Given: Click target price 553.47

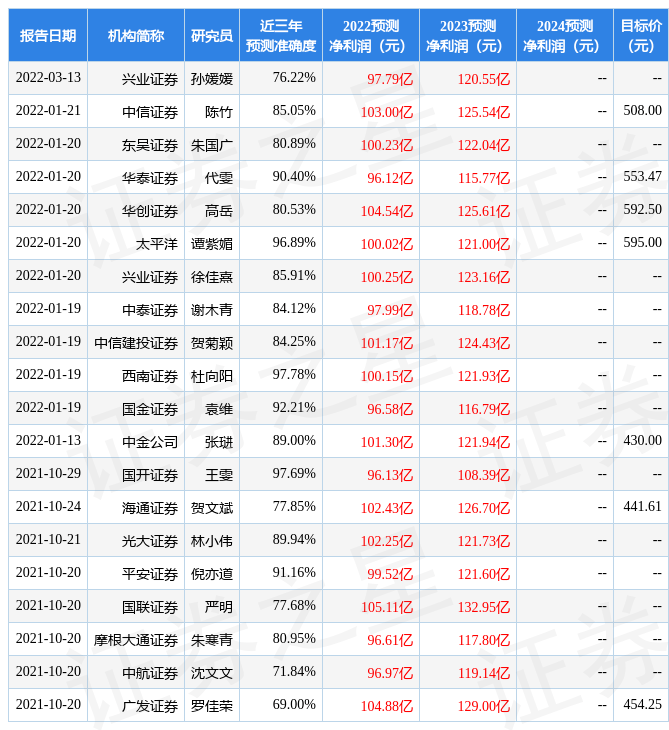Looking at the screenshot, I should pyautogui.click(x=642, y=176).
